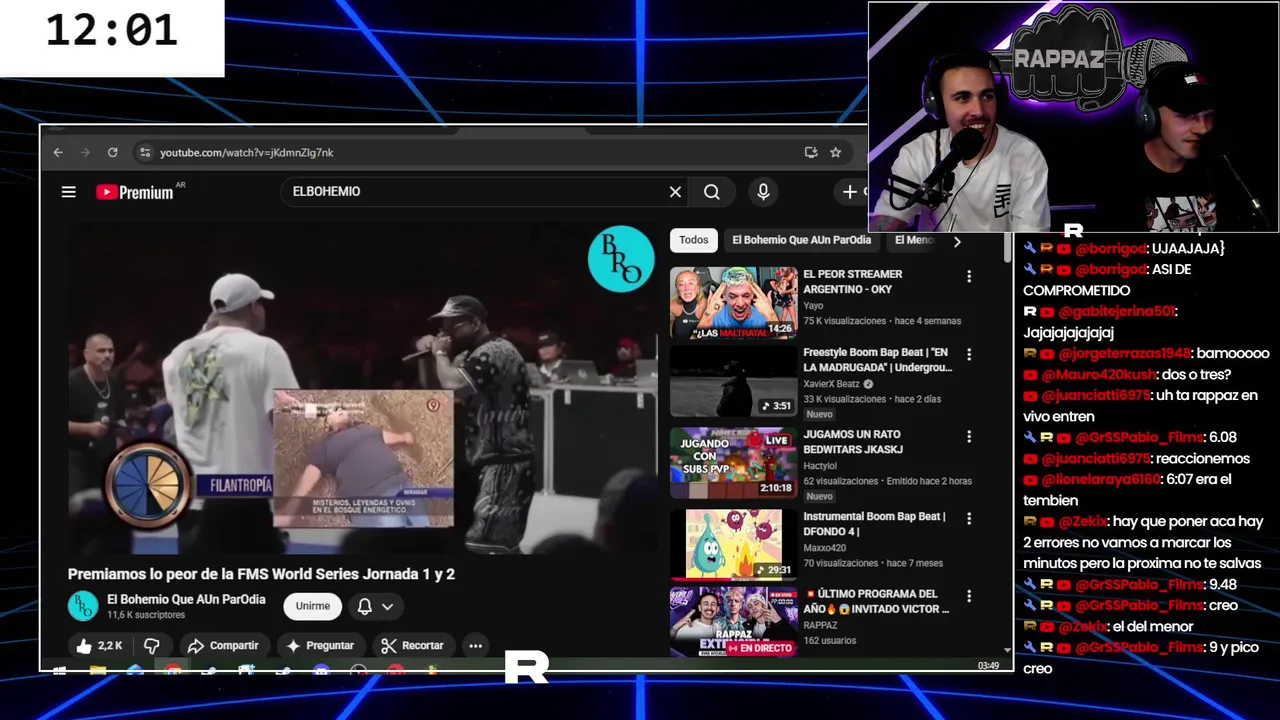Image resolution: width=1280 pixels, height=720 pixels.
Task: Open options for EL PEOR STREAMER ARGENTINO video
Action: pos(968,277)
